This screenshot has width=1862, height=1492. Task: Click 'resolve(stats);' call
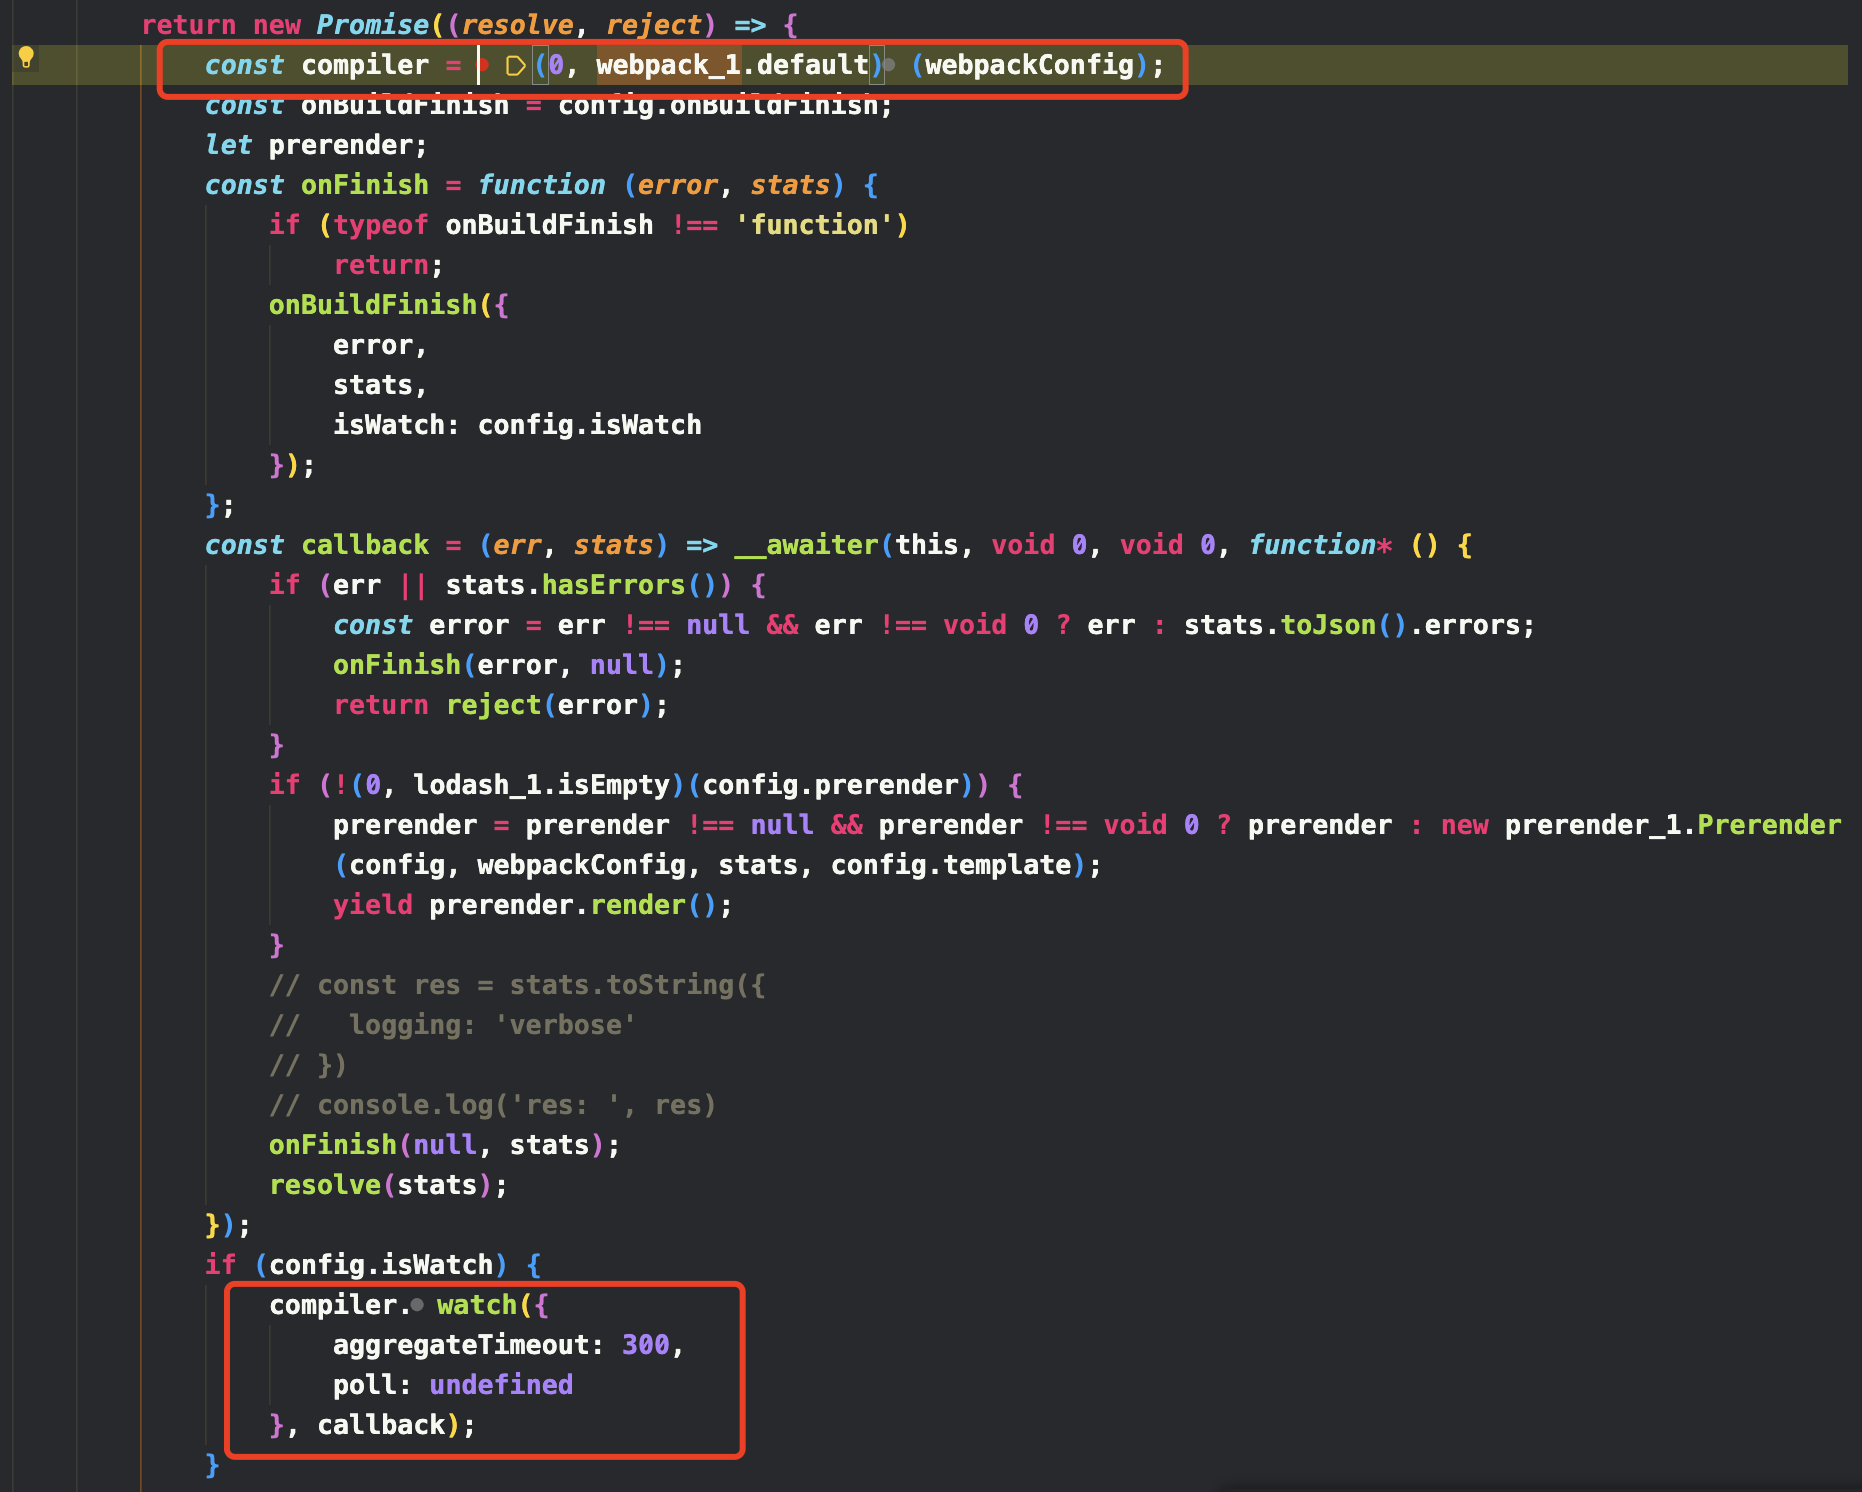[x=389, y=1185]
